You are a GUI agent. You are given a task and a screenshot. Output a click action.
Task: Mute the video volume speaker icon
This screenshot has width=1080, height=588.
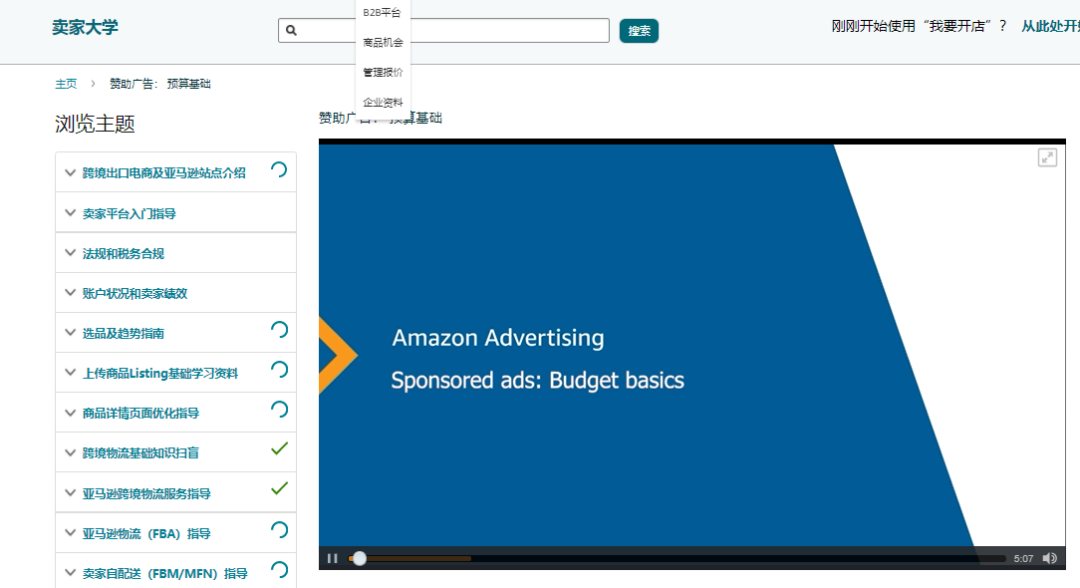(1050, 558)
